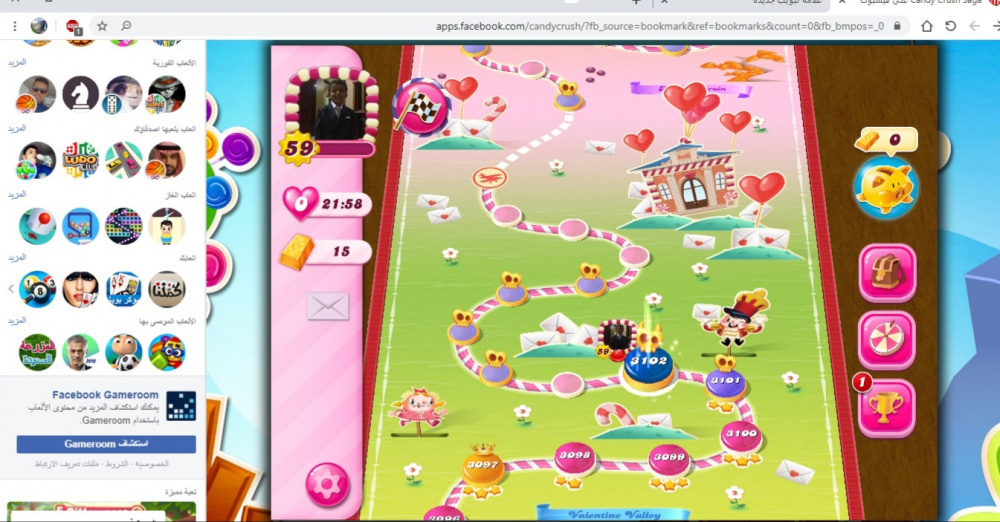Open the backpack inventory button
The image size is (1000, 522).
coord(887,272)
